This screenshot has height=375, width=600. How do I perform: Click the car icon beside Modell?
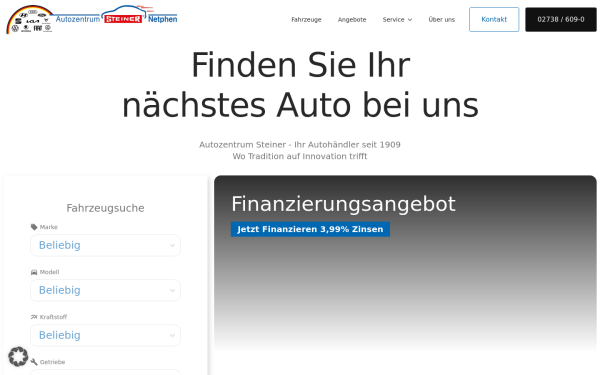coord(34,272)
